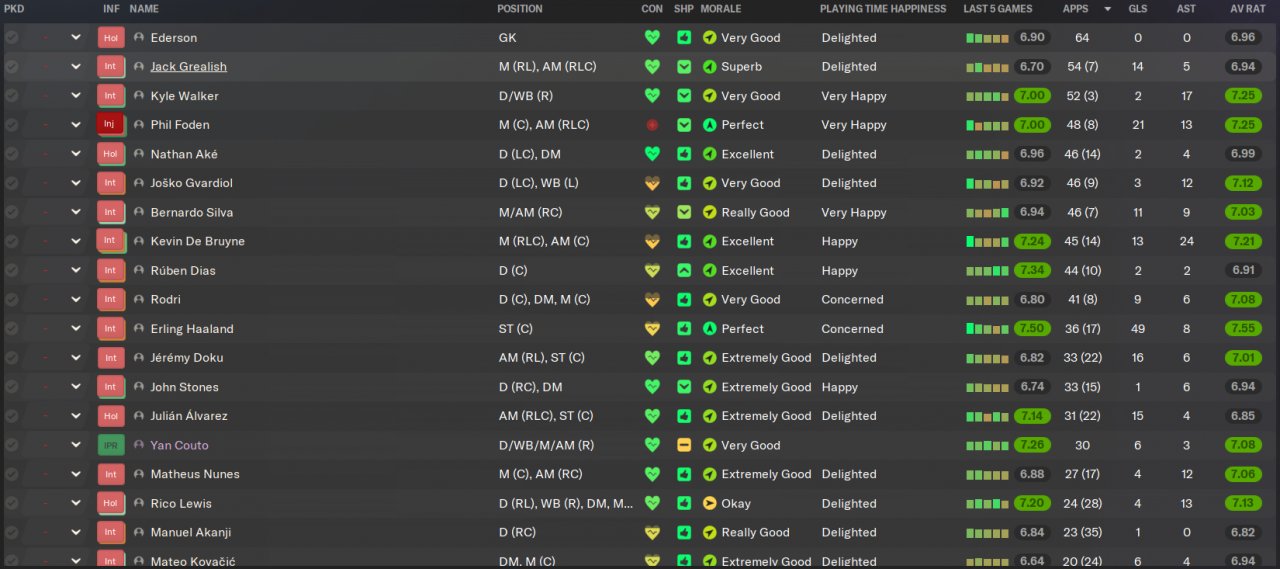The width and height of the screenshot is (1280, 569).
Task: Click Ederson's green heart condition icon
Action: pyautogui.click(x=652, y=38)
